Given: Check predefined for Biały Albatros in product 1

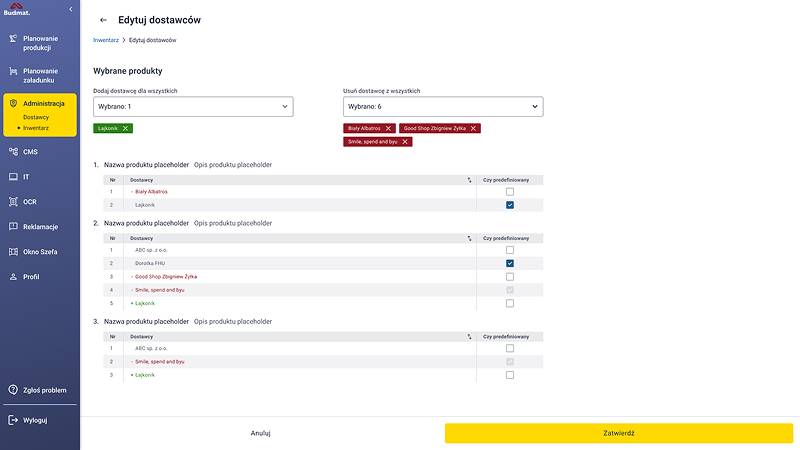Looking at the screenshot, I should [510, 192].
